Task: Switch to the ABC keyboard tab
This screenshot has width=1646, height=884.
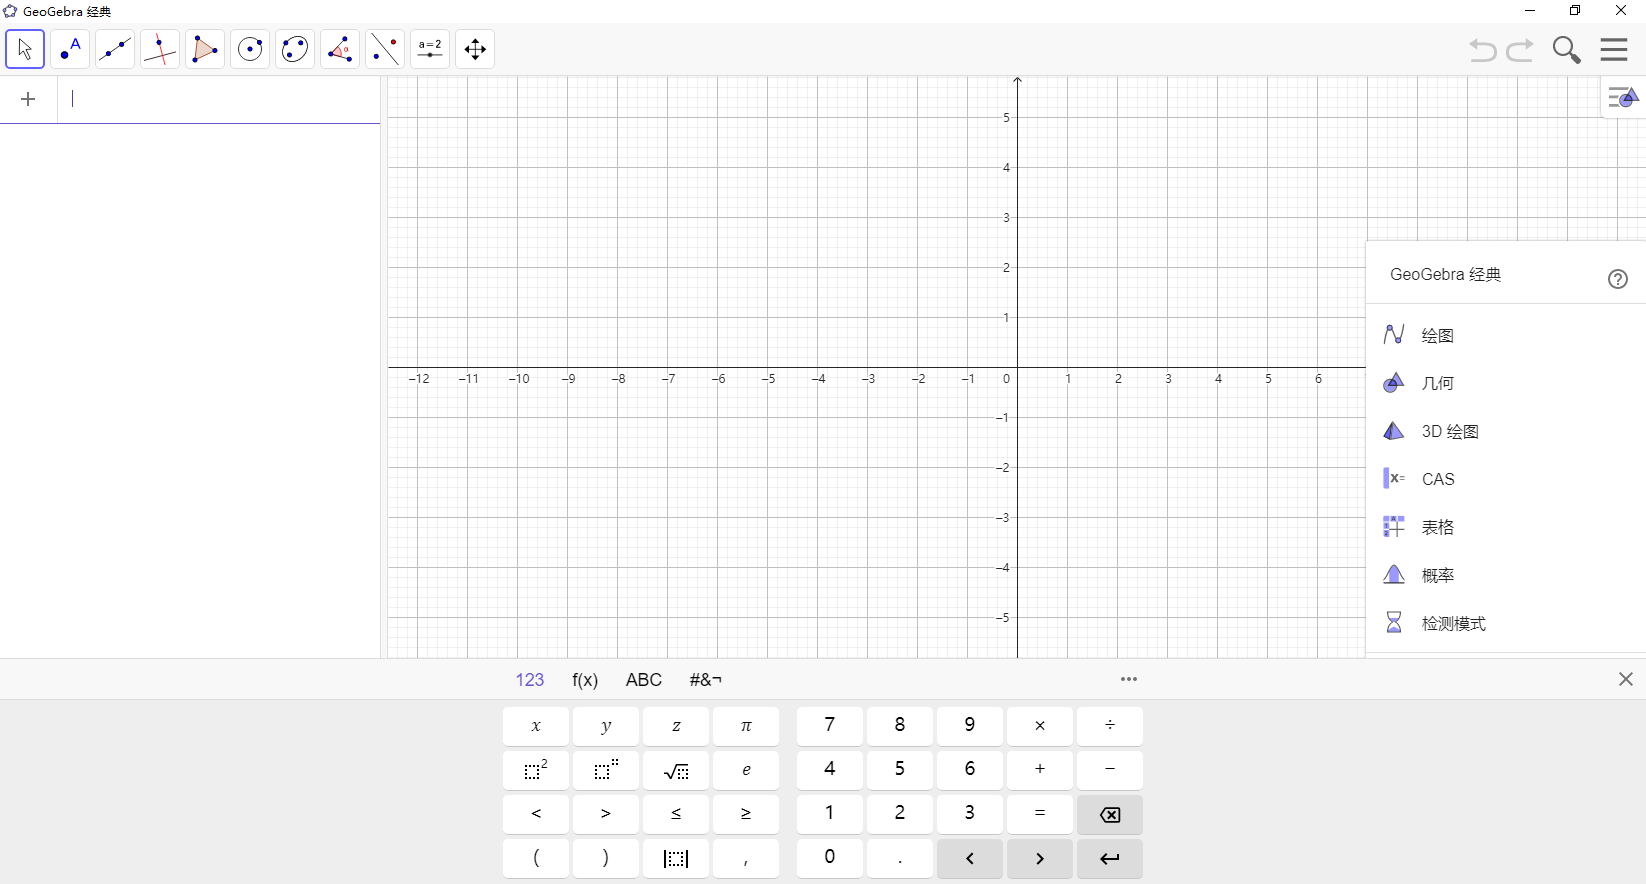Action: pos(643,680)
